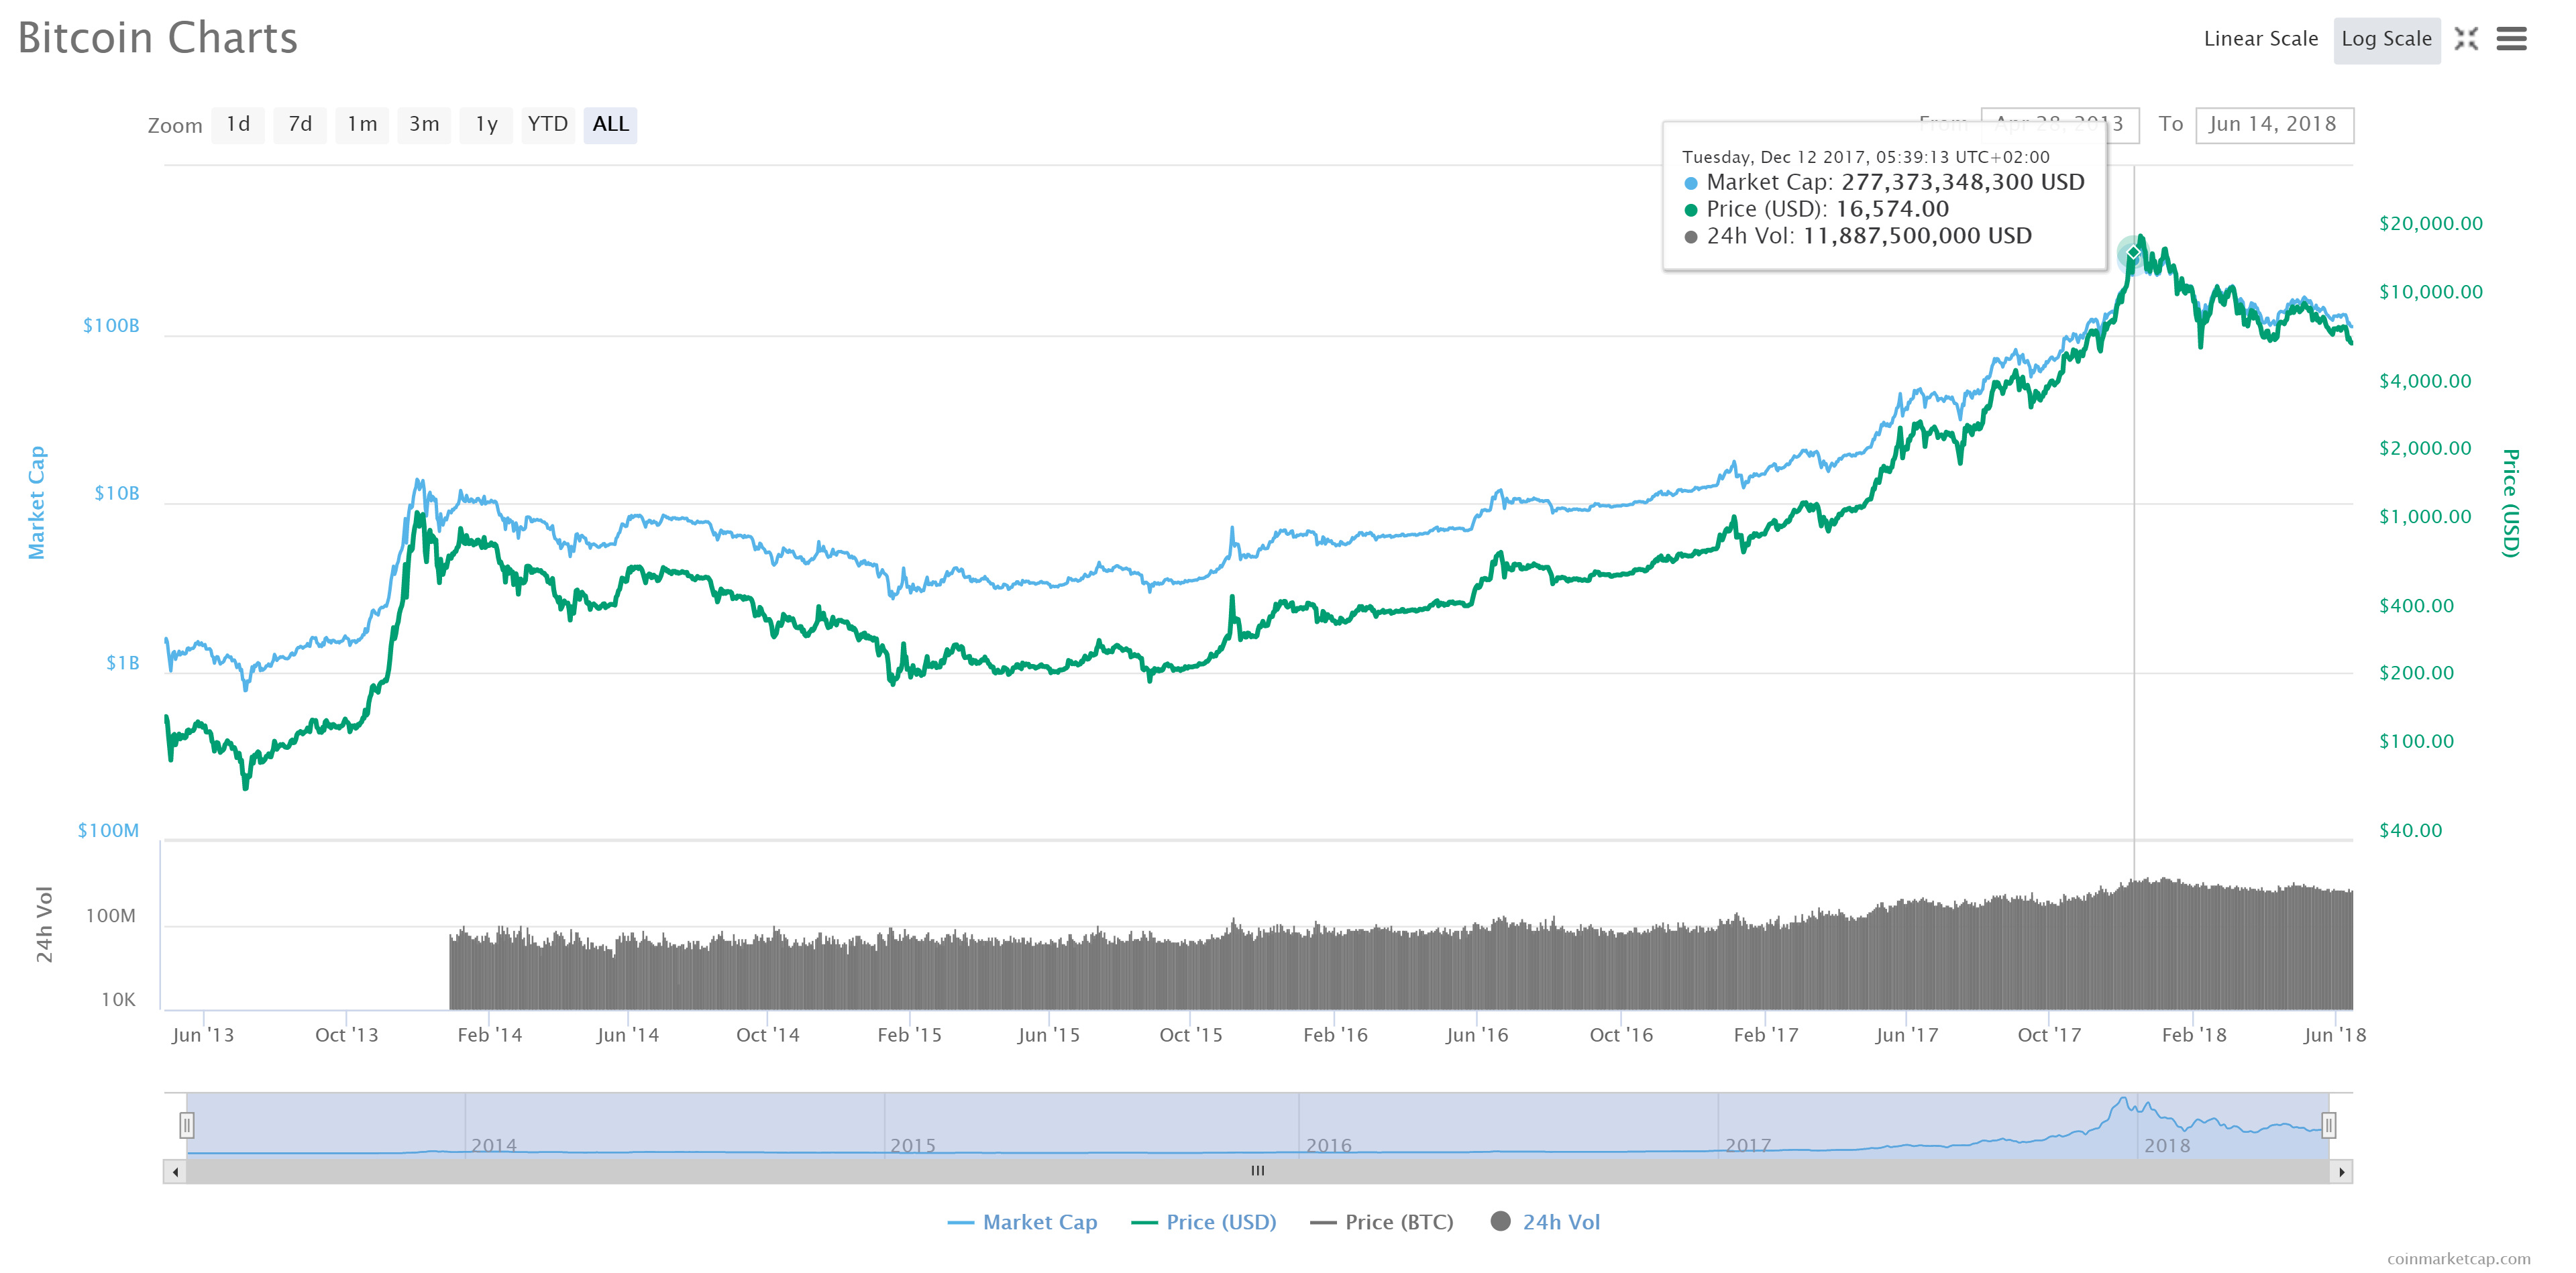Click the $10,000.00 axis label
2576x1273 pixels.
[2430, 292]
